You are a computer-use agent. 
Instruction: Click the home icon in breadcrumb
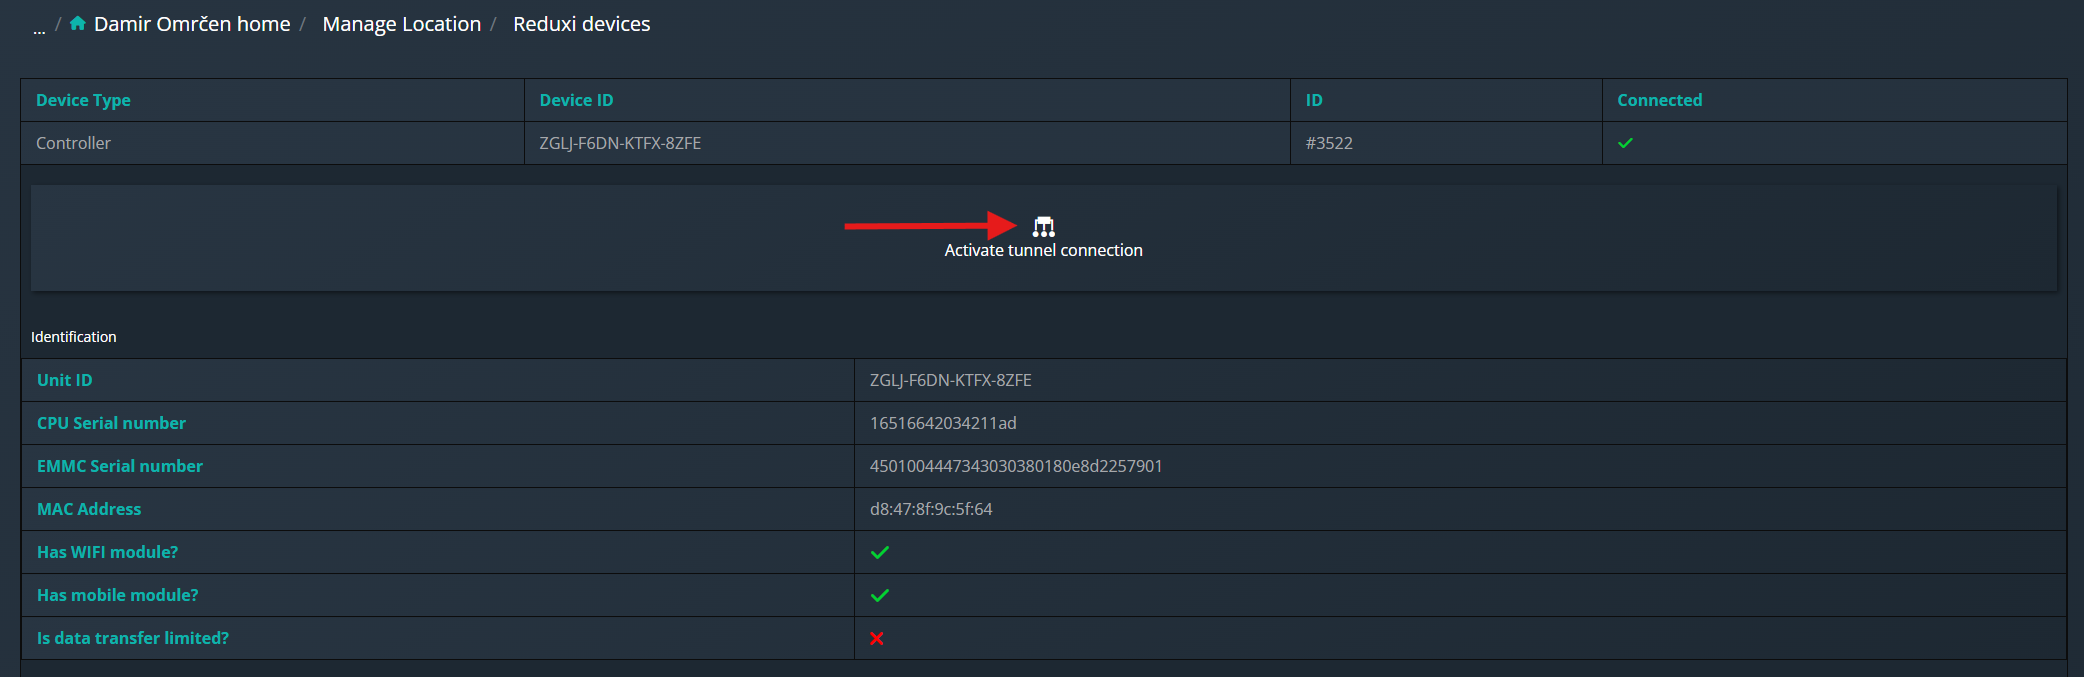(x=77, y=23)
